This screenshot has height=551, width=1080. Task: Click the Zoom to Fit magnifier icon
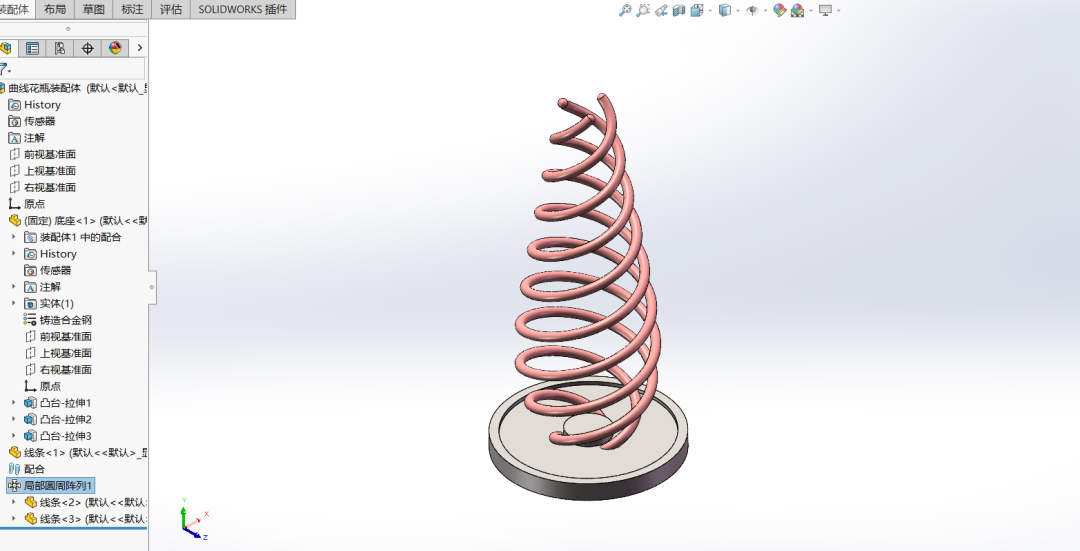[625, 10]
